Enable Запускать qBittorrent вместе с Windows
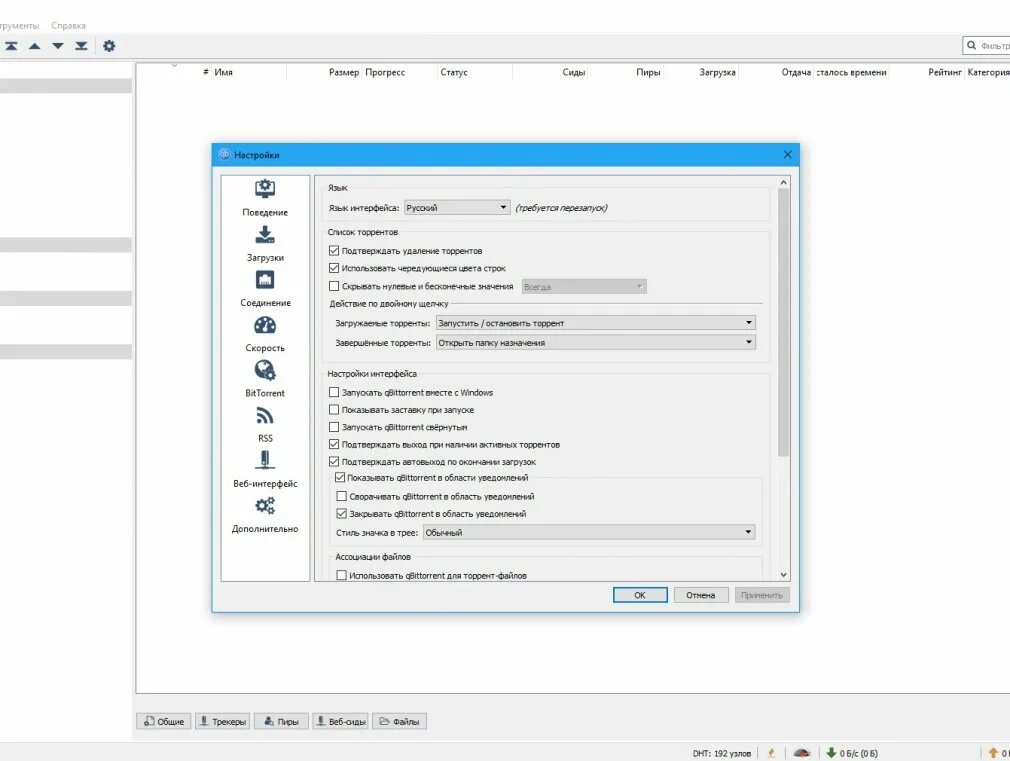Screen dimensions: 1010x761 coord(334,392)
